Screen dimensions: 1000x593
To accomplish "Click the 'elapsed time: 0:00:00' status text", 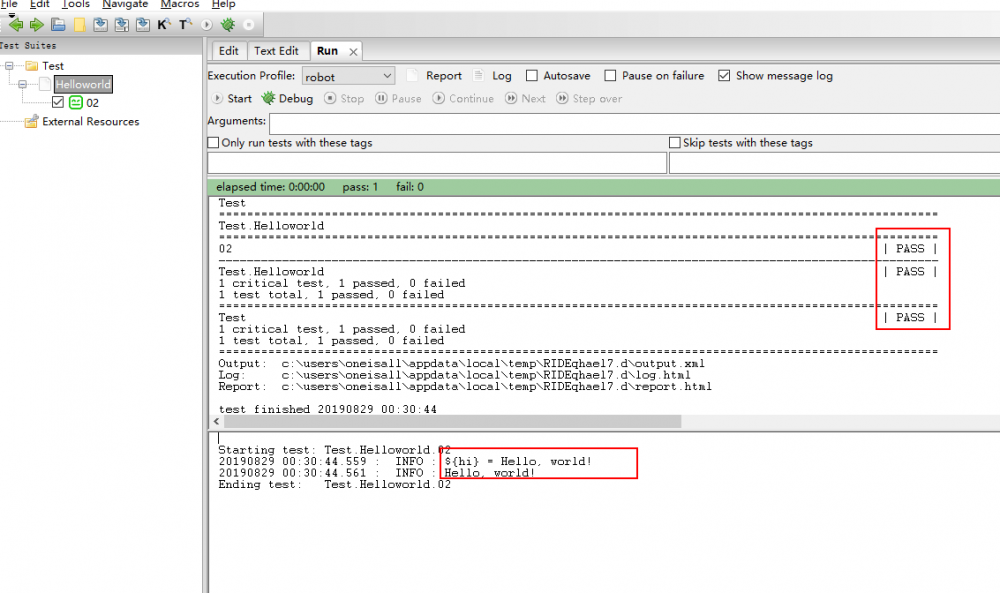I will (x=270, y=187).
